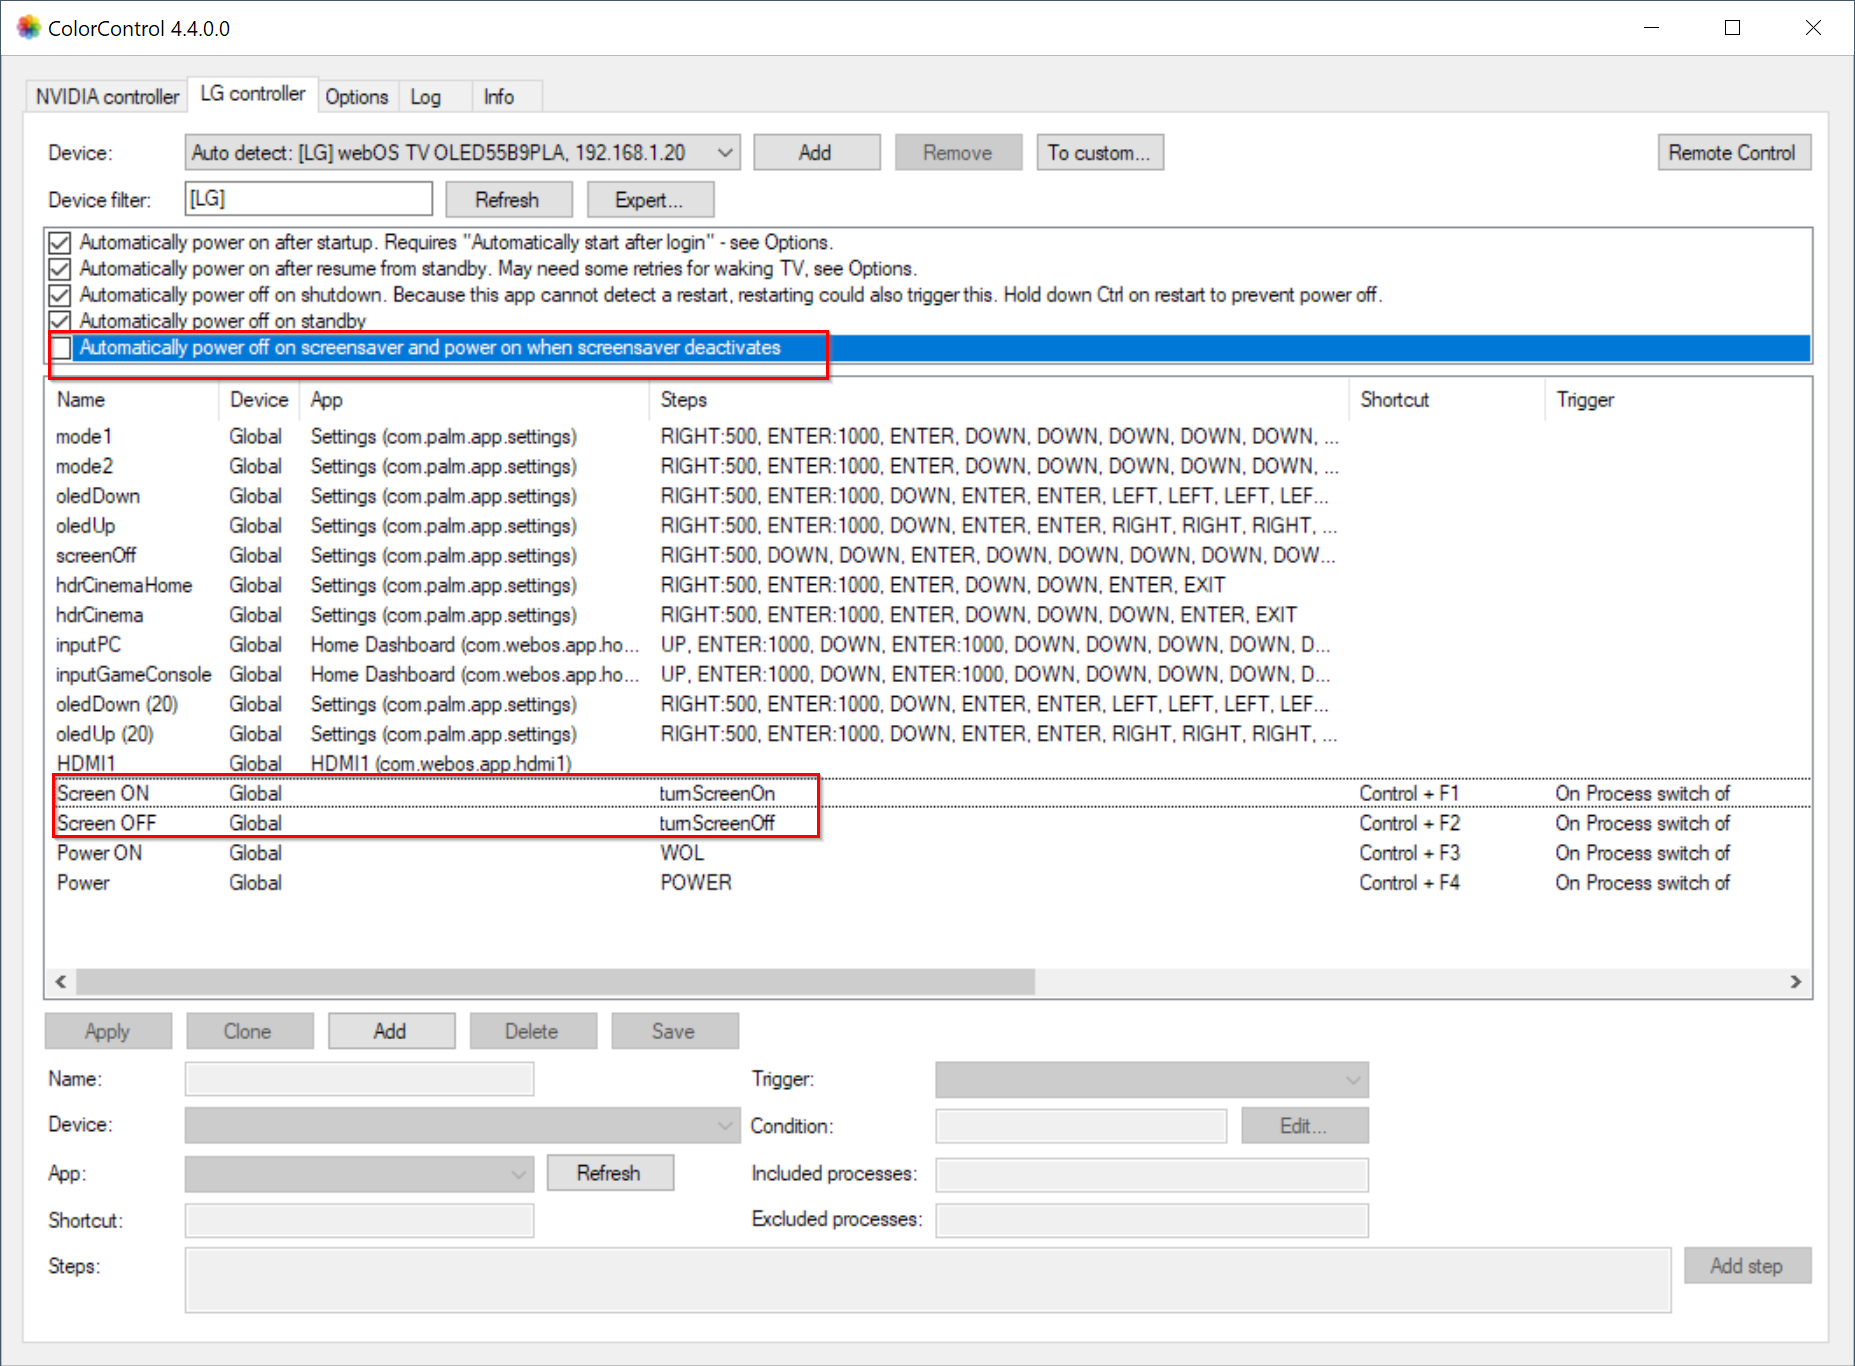Toggle automatically power off on standby checkbox
This screenshot has width=1855, height=1366.
[60, 320]
